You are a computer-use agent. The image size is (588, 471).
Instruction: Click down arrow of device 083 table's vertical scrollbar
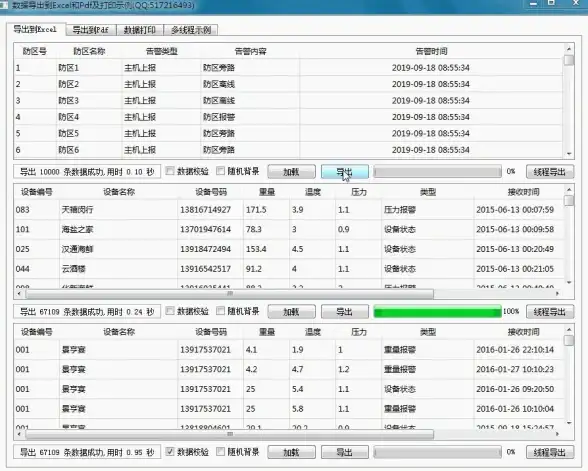569,282
